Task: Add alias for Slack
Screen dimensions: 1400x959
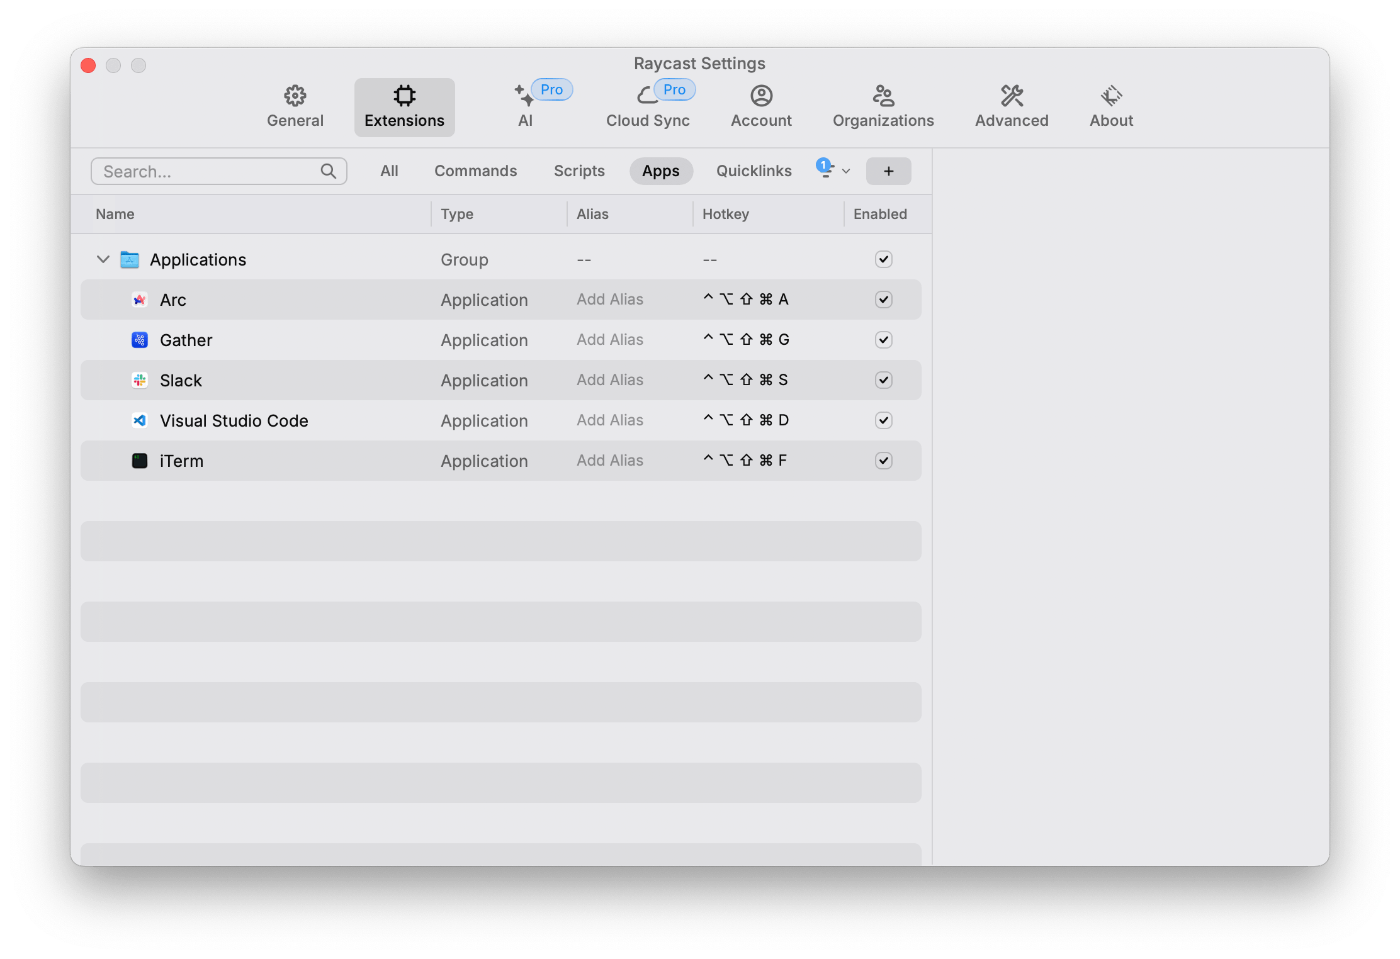Action: 610,380
